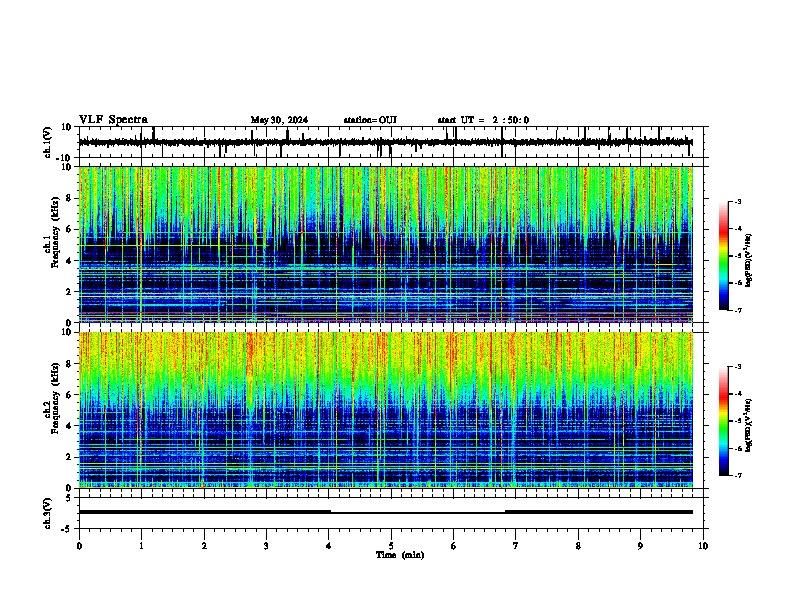Click the ch.1 PSD color scale bar

point(724,256)
